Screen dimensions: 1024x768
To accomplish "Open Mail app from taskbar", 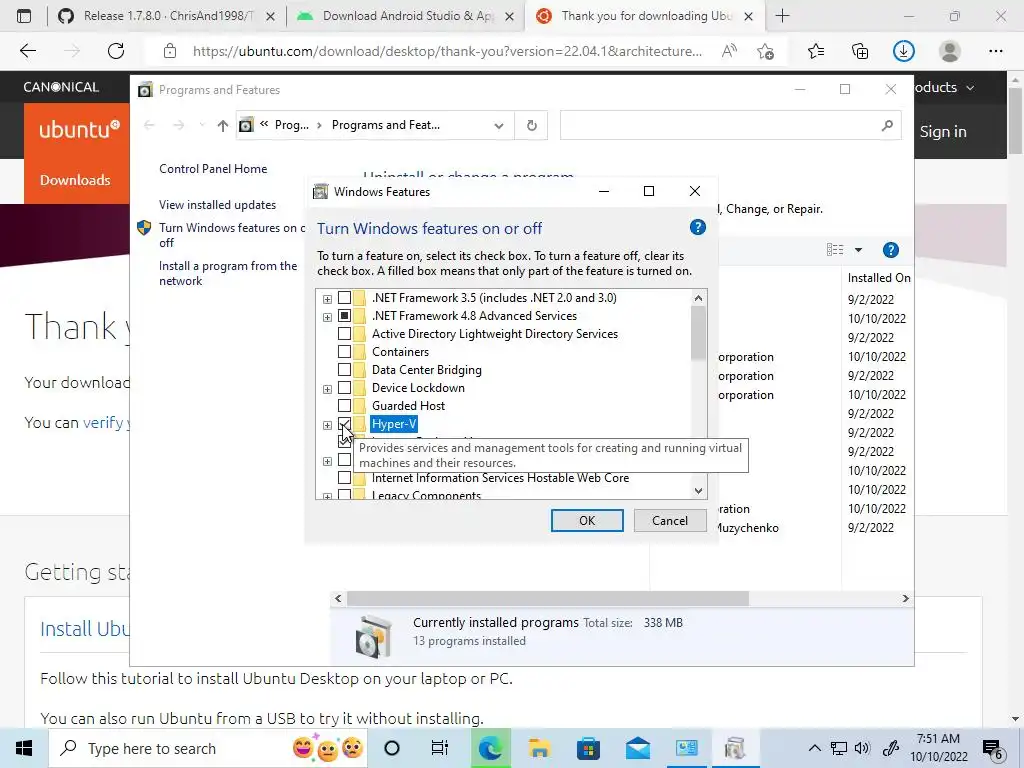I will pos(637,748).
